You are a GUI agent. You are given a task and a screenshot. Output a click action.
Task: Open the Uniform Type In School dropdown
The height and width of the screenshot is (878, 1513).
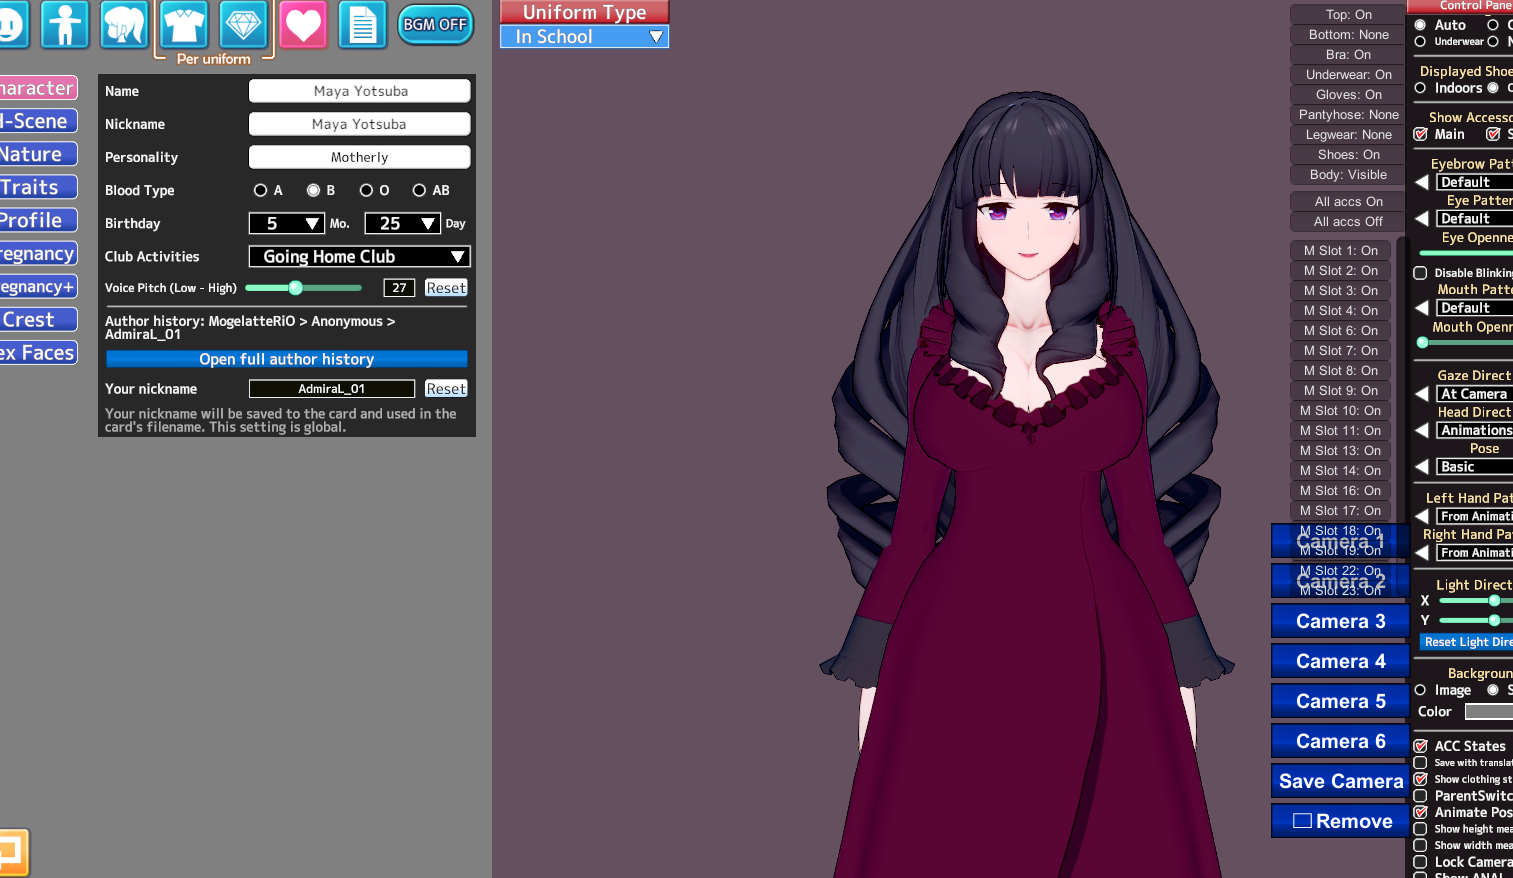pos(585,37)
